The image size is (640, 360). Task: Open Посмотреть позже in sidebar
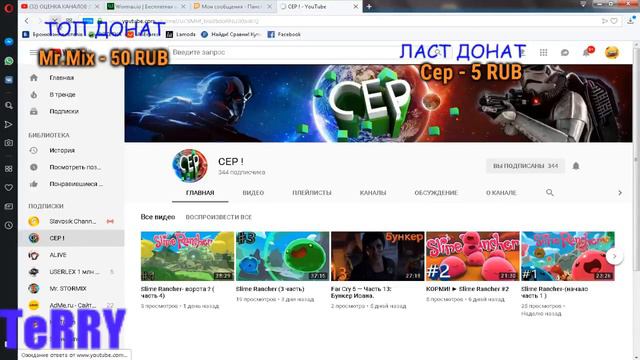[x=71, y=167]
